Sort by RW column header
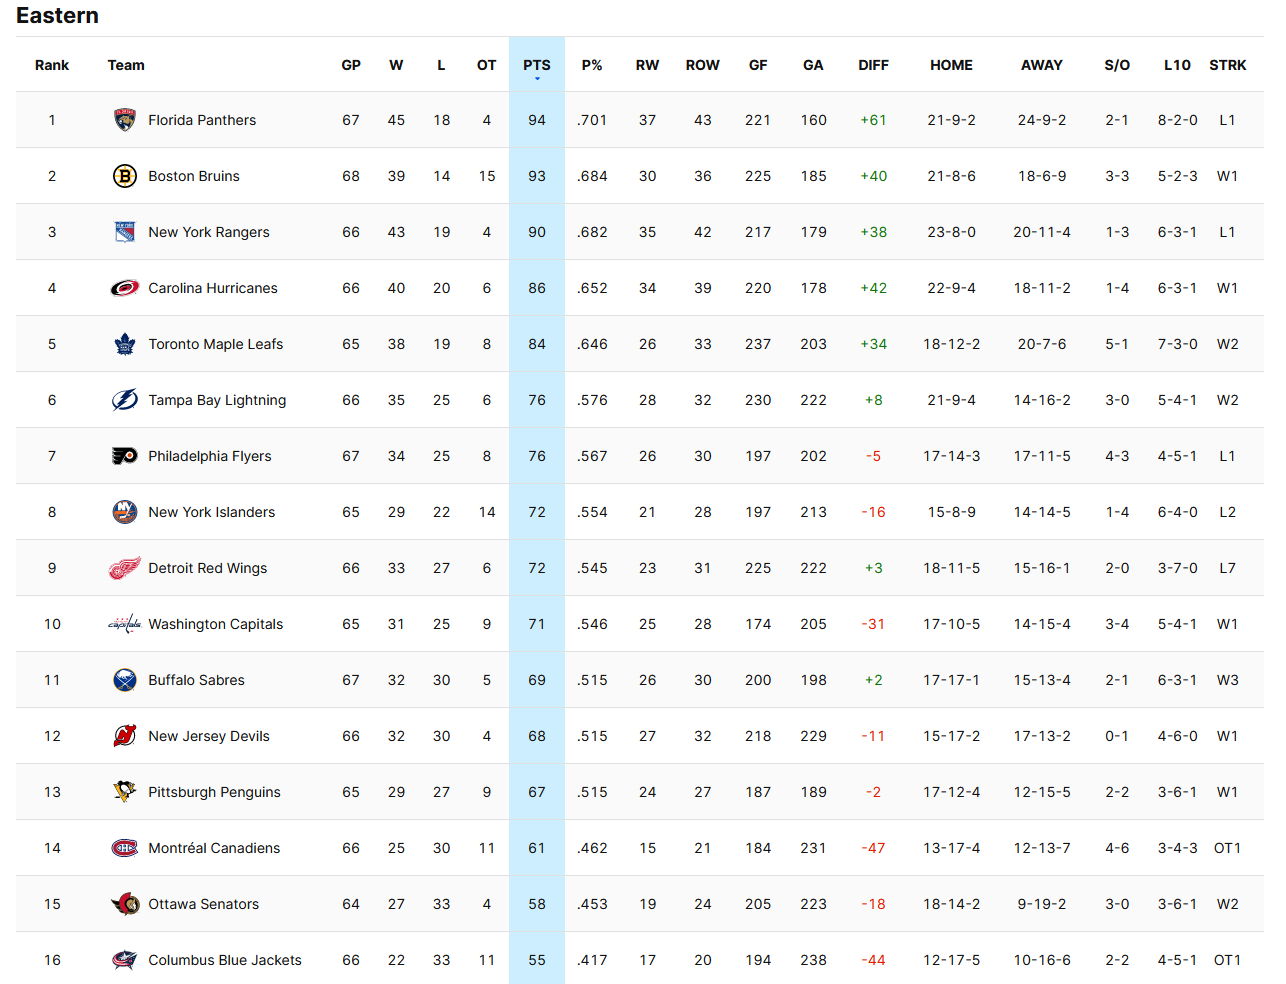This screenshot has width=1286, height=984. click(648, 65)
